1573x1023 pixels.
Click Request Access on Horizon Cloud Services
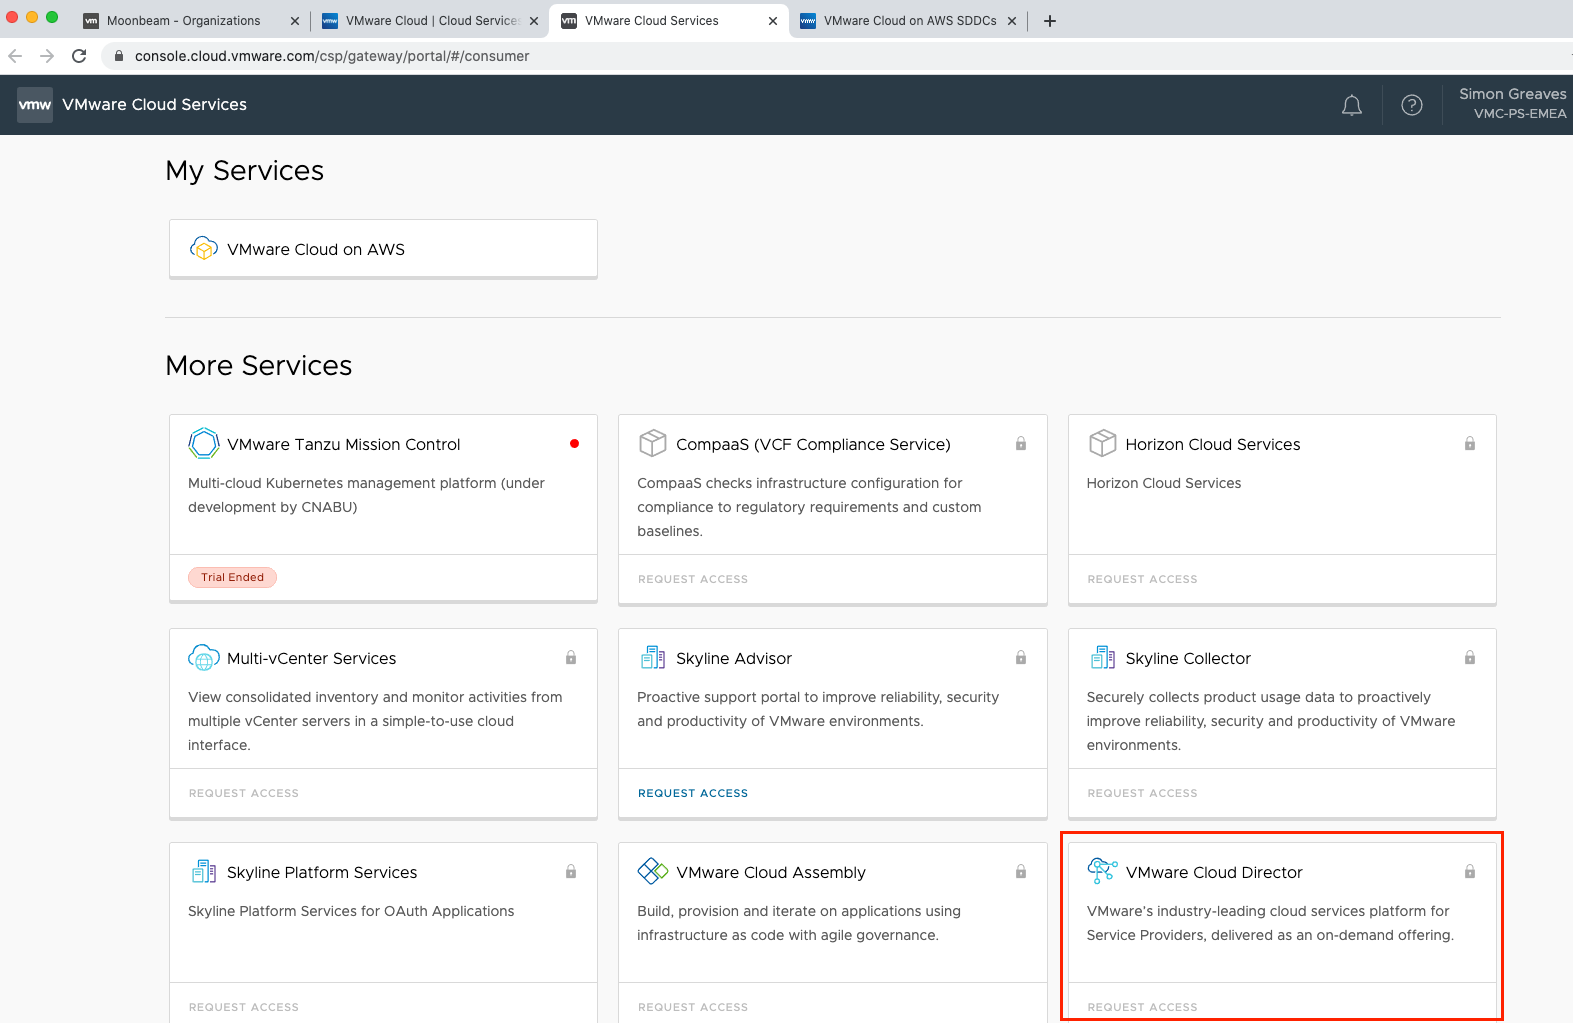(x=1142, y=579)
